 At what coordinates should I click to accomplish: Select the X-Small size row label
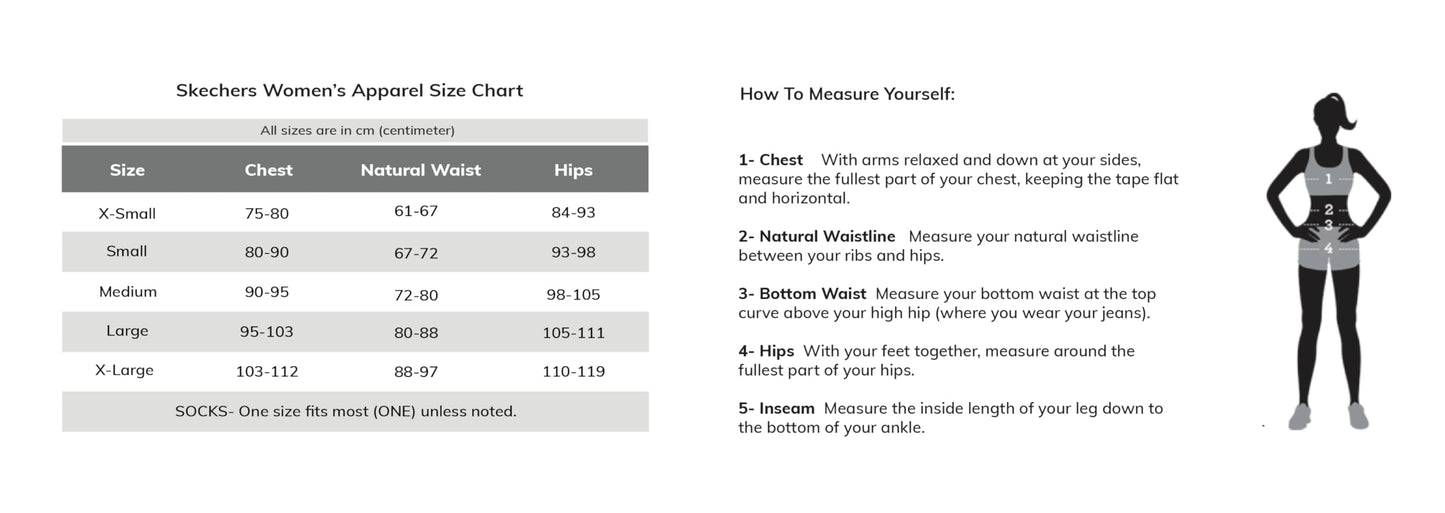point(127,213)
